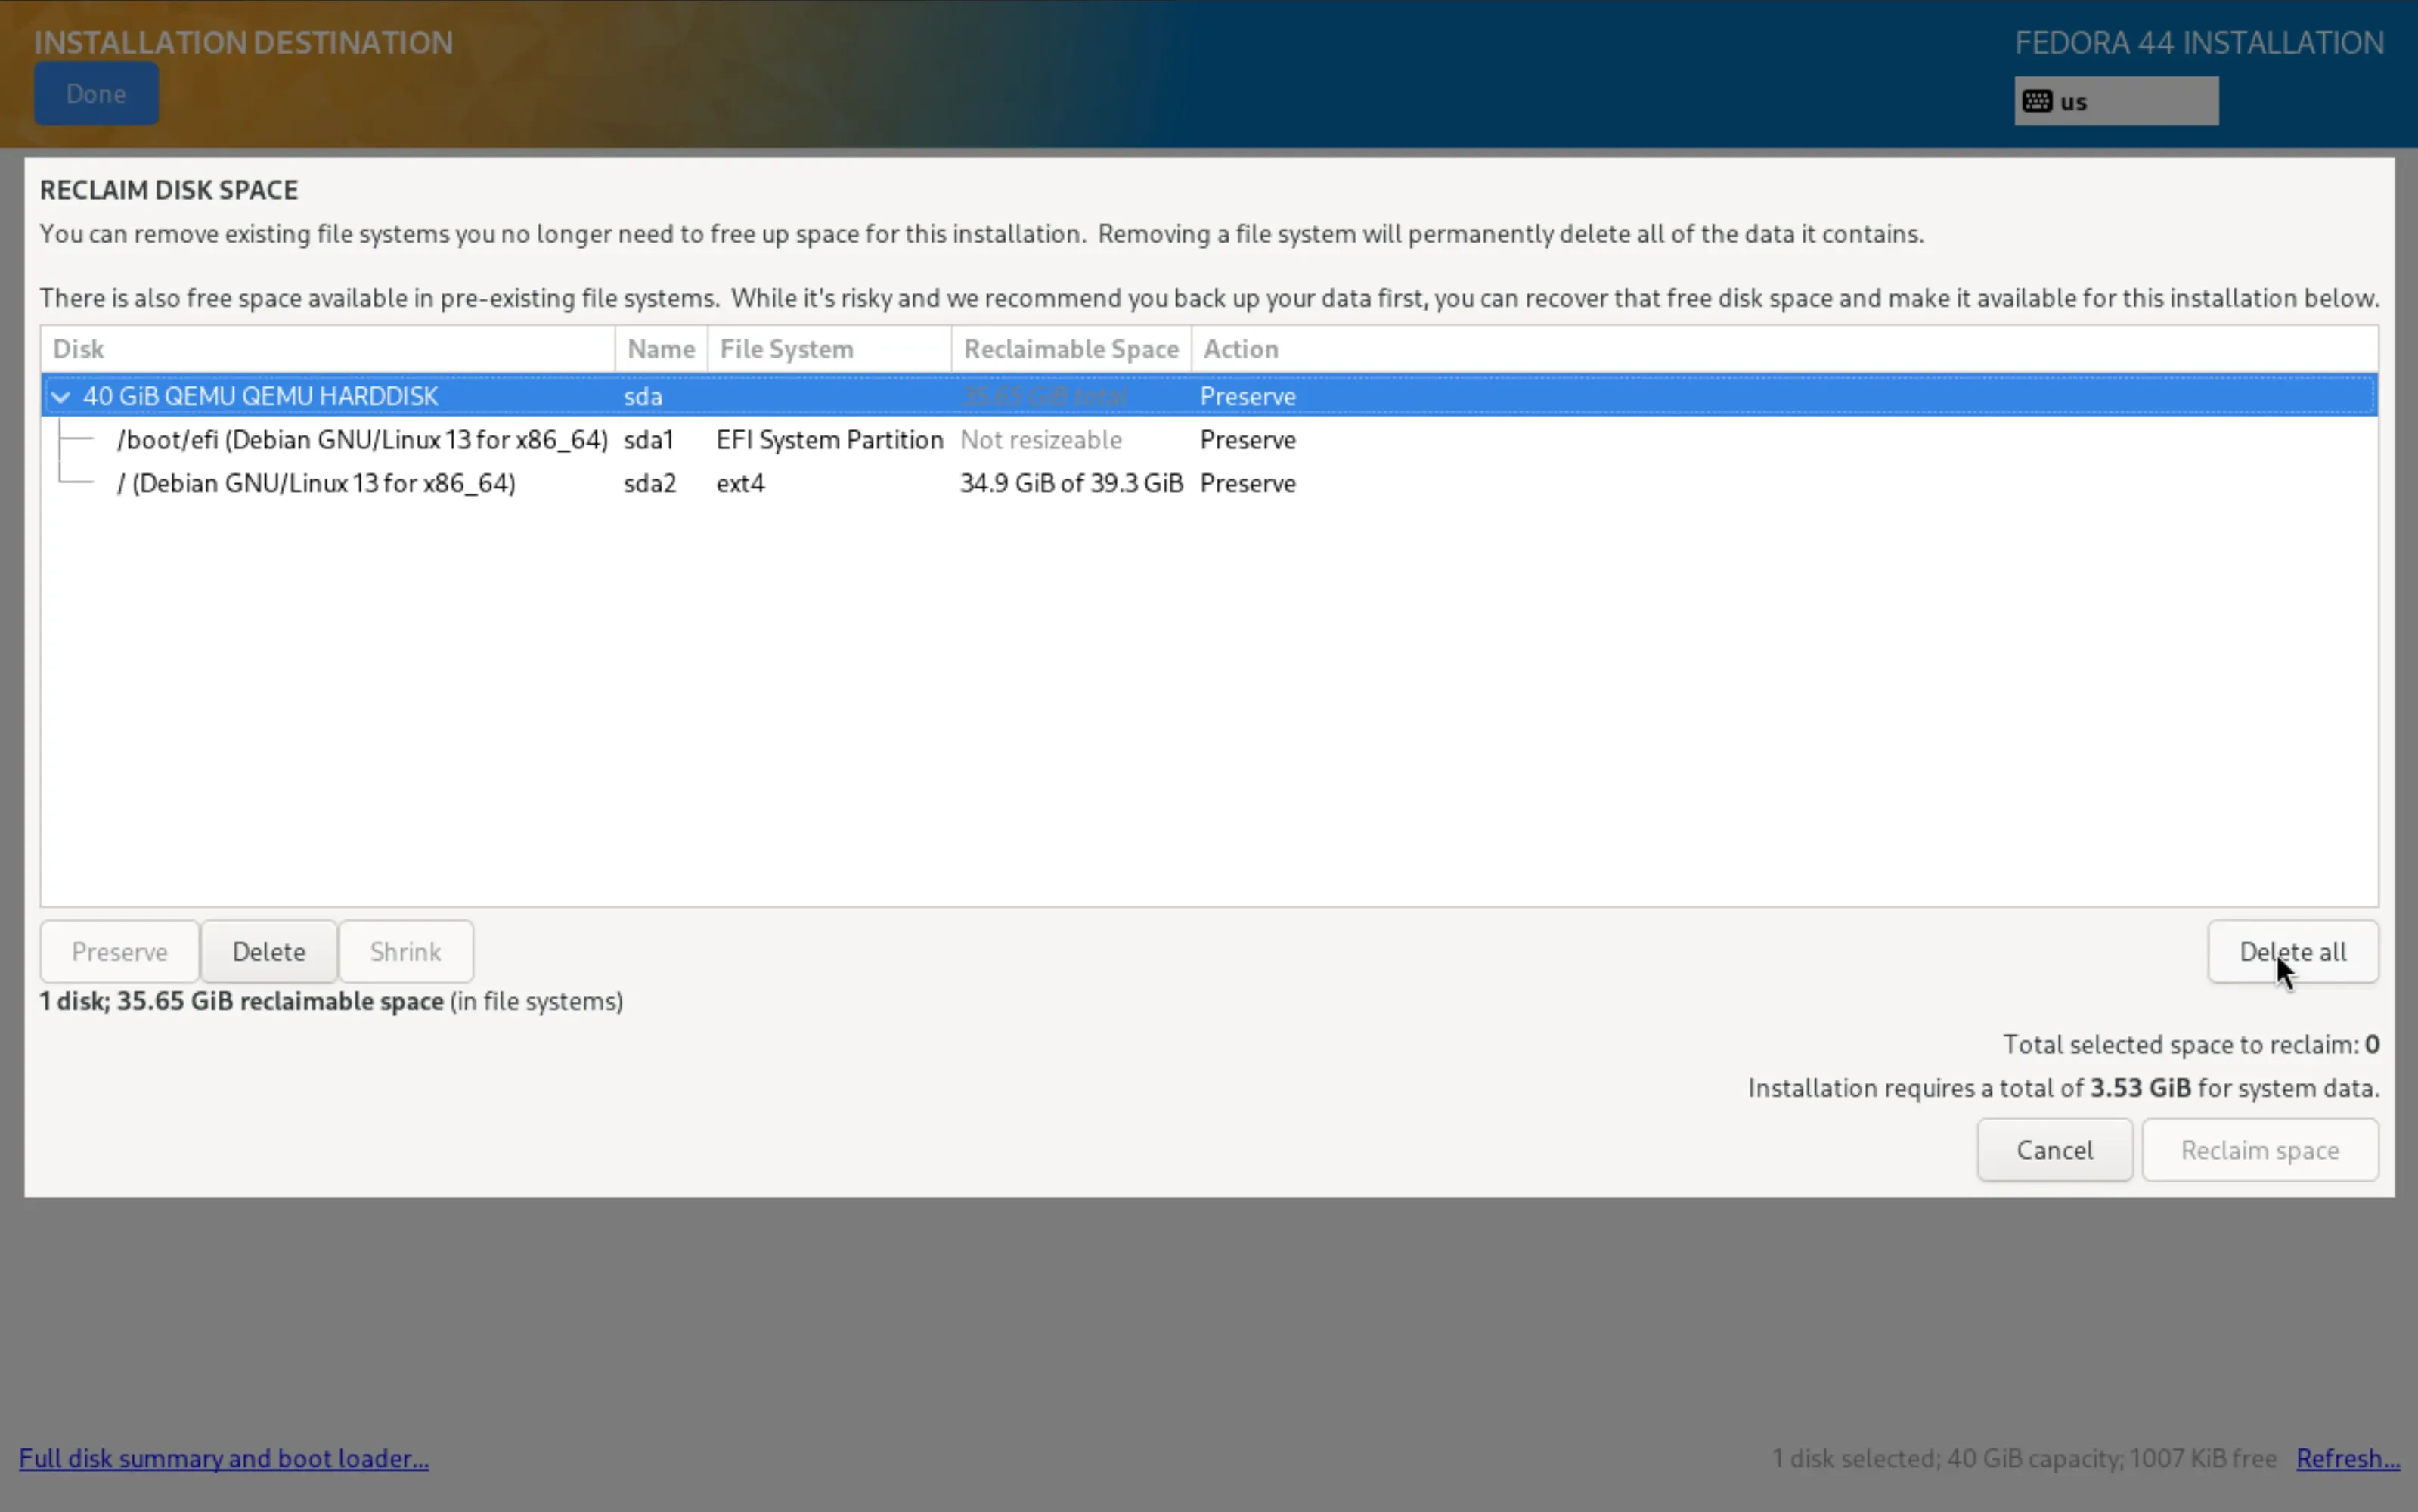Click the Shrink button

click(x=406, y=951)
